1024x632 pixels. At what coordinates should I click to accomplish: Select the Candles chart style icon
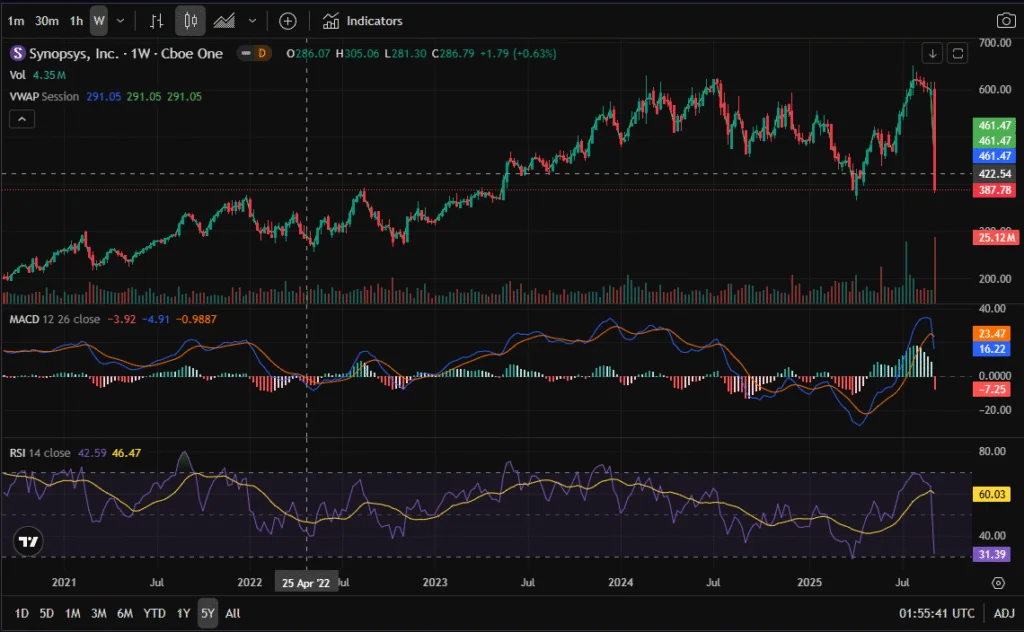click(191, 20)
